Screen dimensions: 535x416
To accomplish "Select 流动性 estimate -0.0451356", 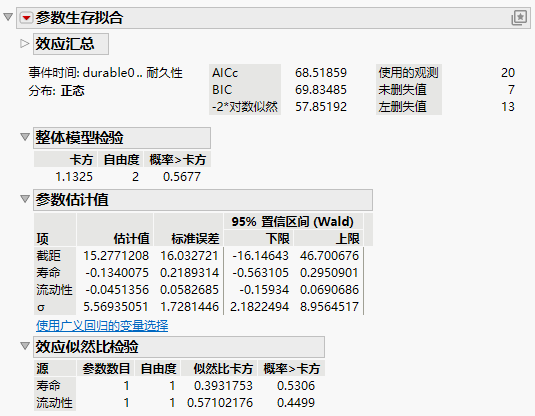I will pyautogui.click(x=117, y=290).
